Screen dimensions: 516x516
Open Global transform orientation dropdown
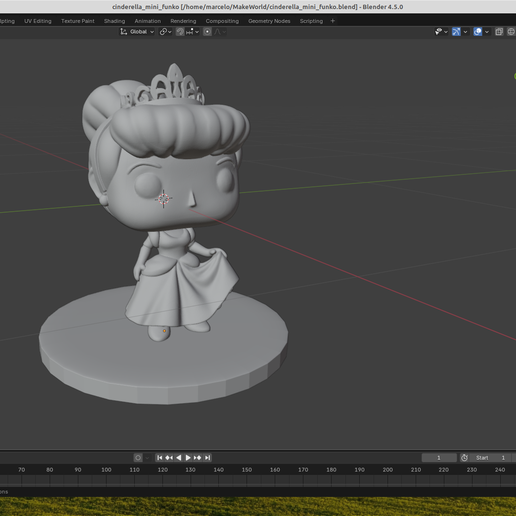(137, 32)
